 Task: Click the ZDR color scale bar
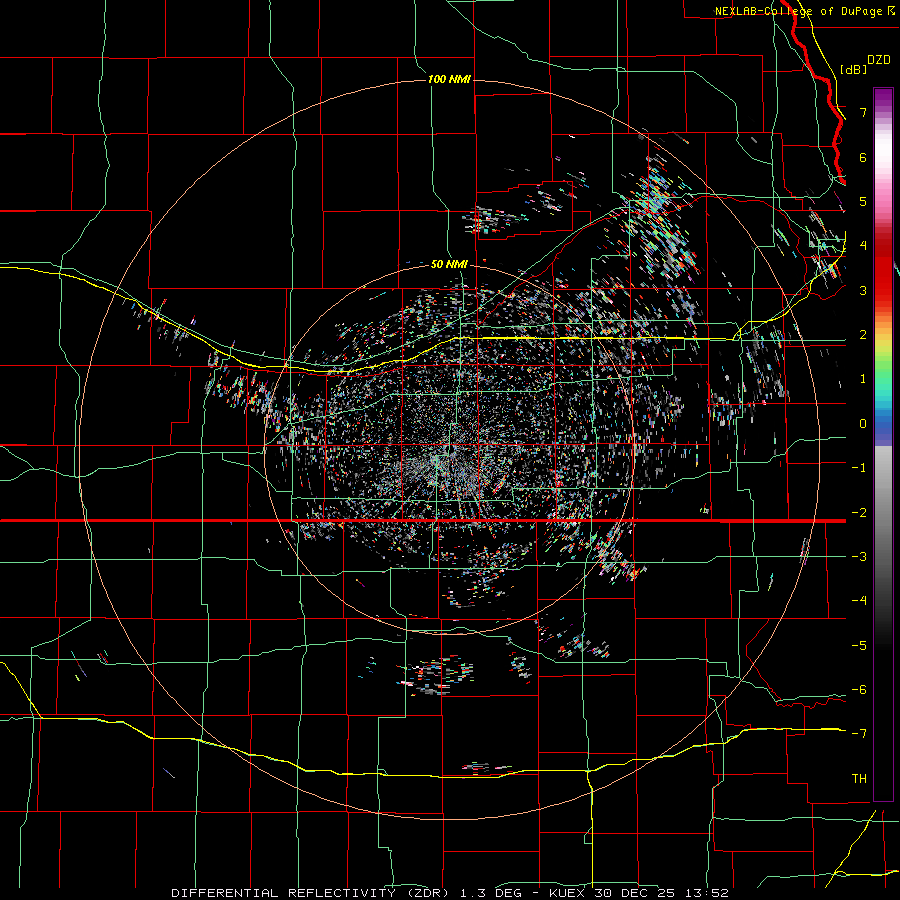[883, 444]
